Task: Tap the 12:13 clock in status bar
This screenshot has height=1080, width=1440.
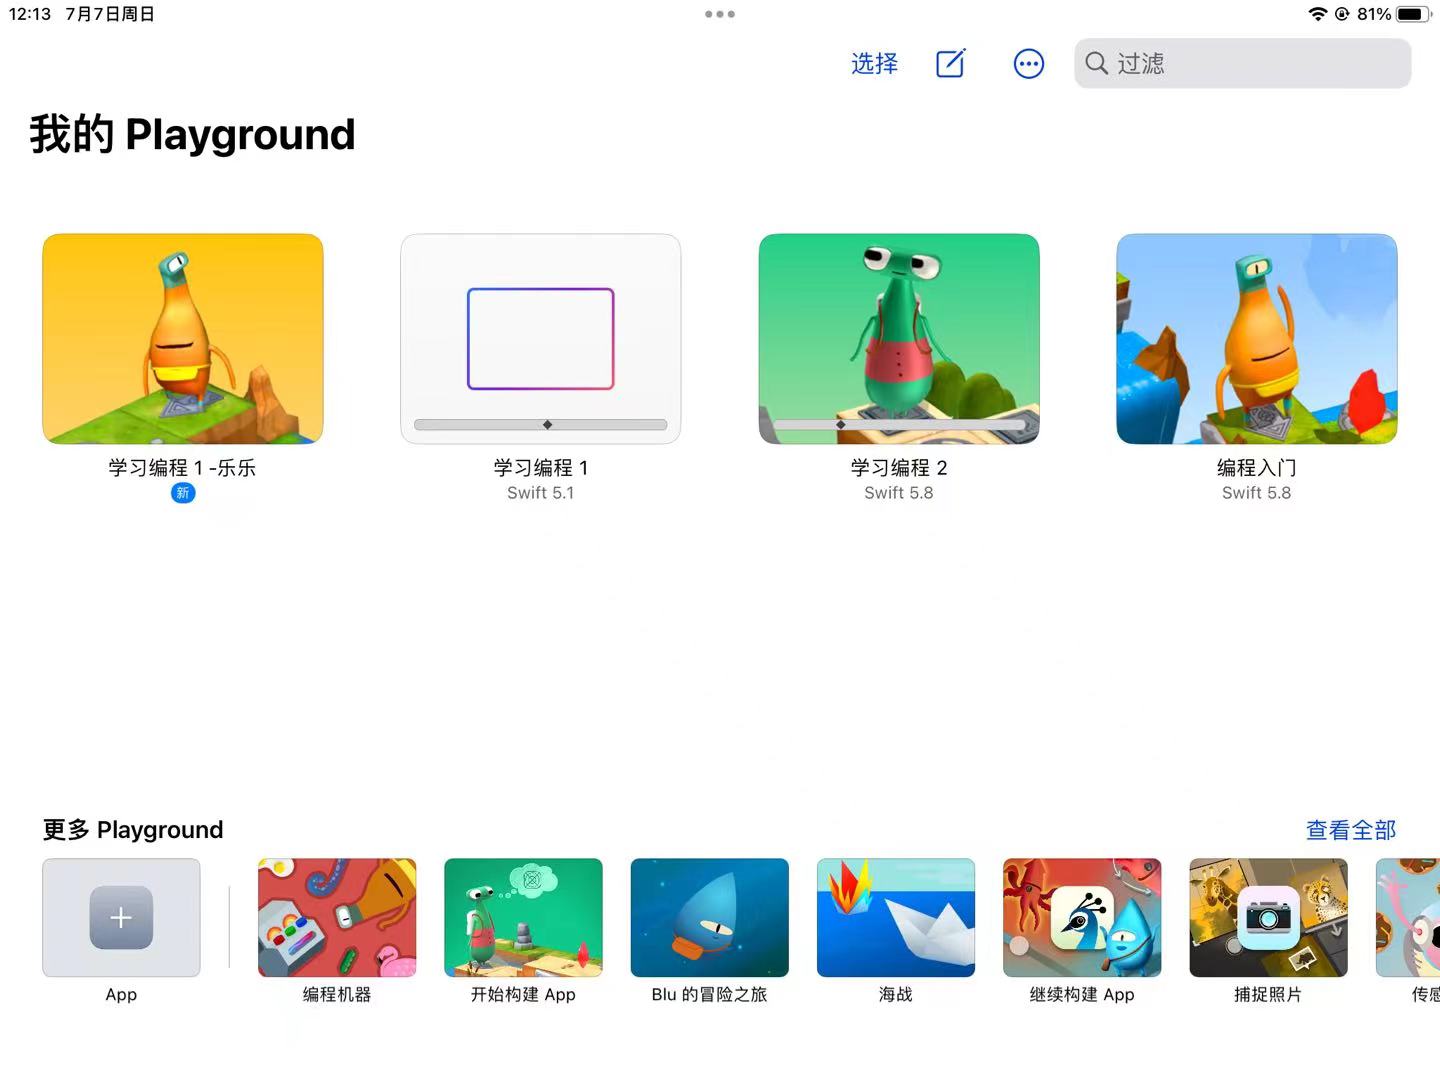Action: tap(30, 14)
